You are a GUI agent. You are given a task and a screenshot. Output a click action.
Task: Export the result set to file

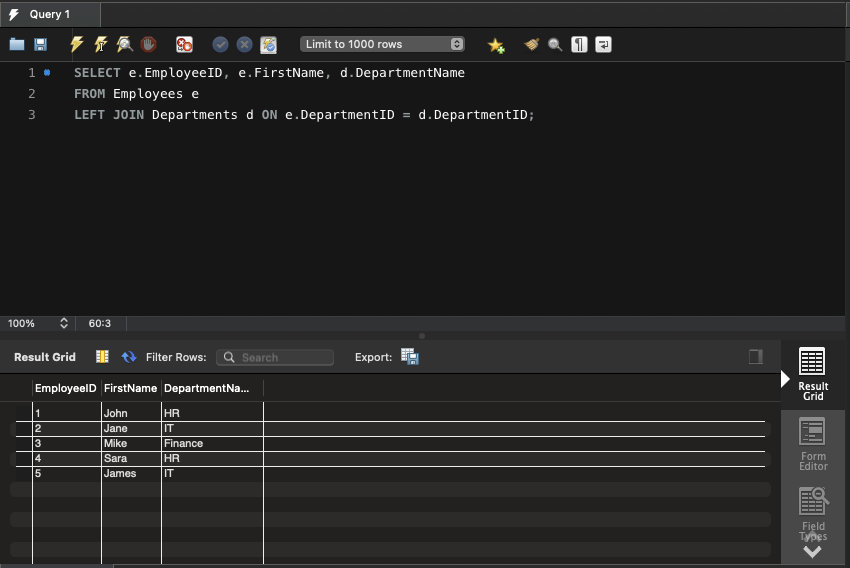[409, 357]
